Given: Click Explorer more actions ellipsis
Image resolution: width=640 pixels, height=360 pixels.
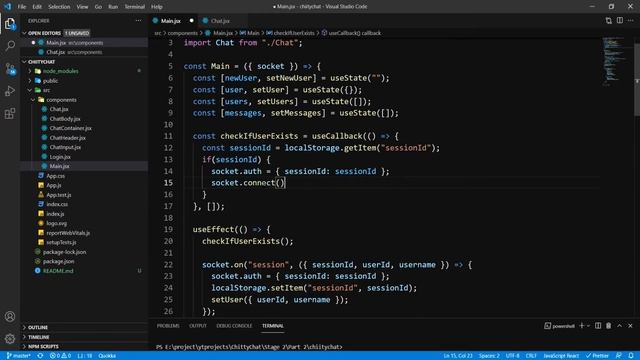Looking at the screenshot, I should 138,20.
